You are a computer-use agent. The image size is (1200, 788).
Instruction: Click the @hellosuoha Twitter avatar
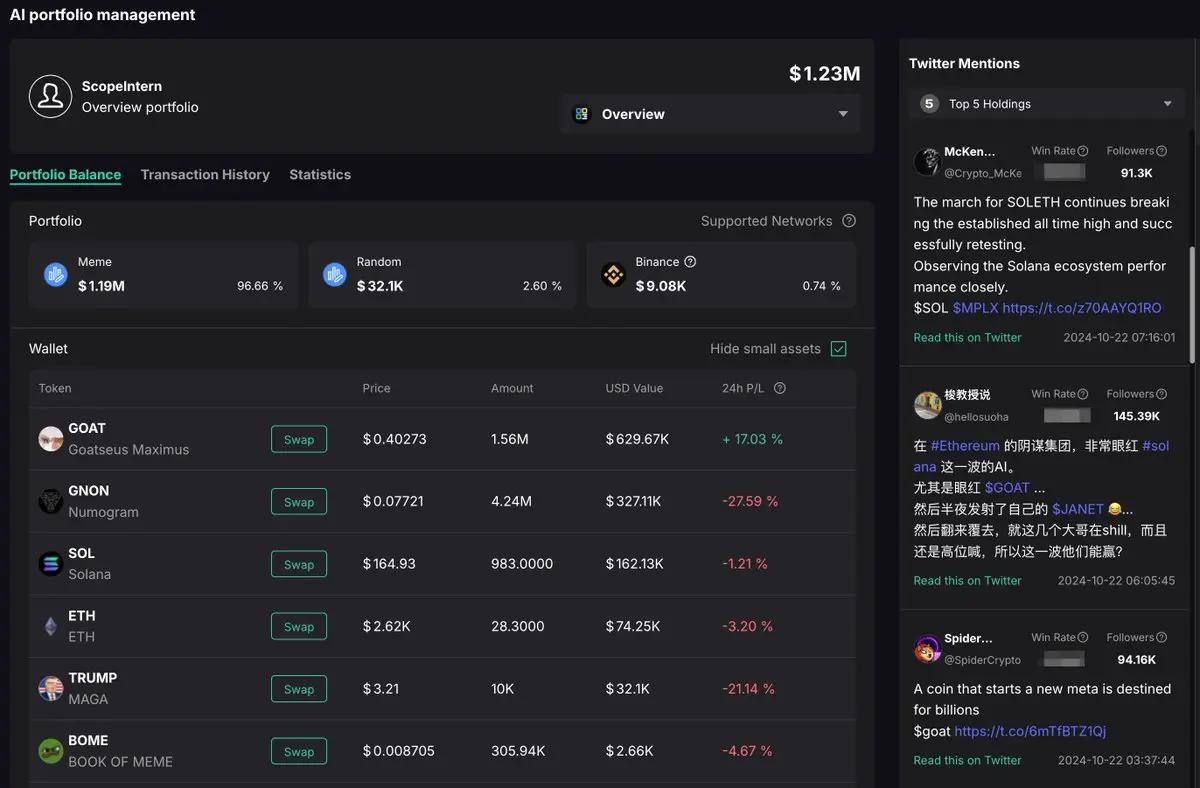click(x=927, y=405)
